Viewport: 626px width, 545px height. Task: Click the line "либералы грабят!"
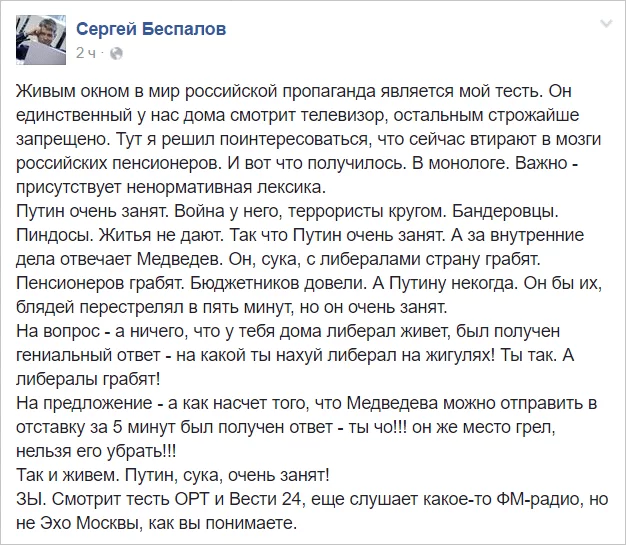coord(88,379)
